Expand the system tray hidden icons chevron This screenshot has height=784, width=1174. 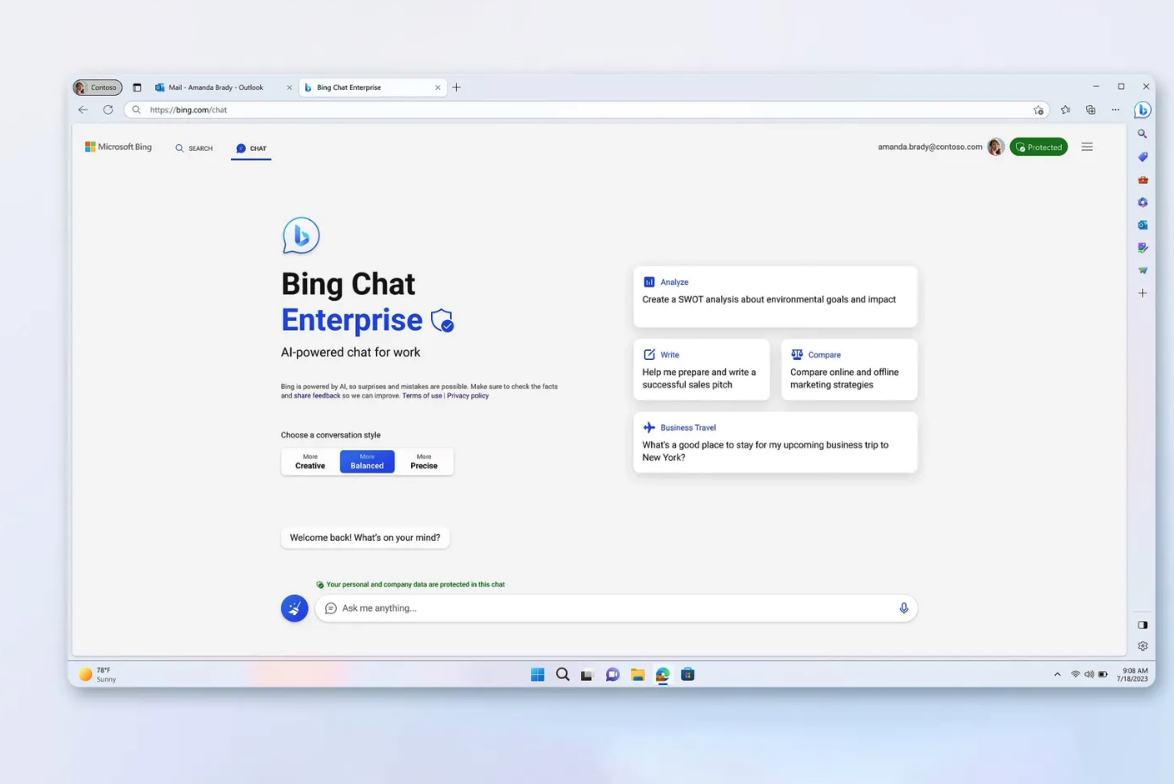point(1057,675)
